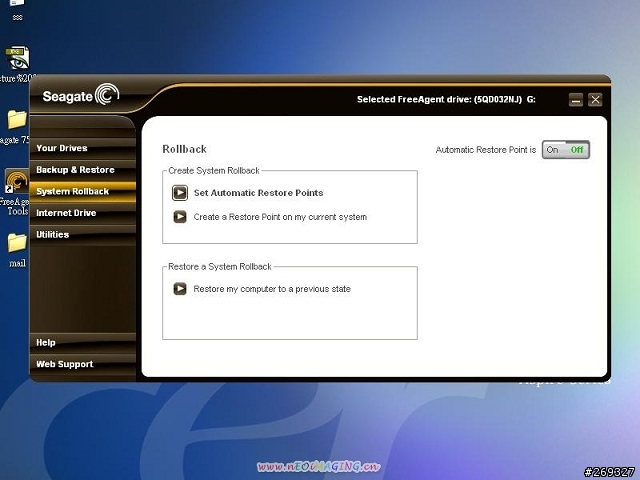Click arrow icon beside Restore my computer
This screenshot has height=480, width=640.
[x=180, y=289]
